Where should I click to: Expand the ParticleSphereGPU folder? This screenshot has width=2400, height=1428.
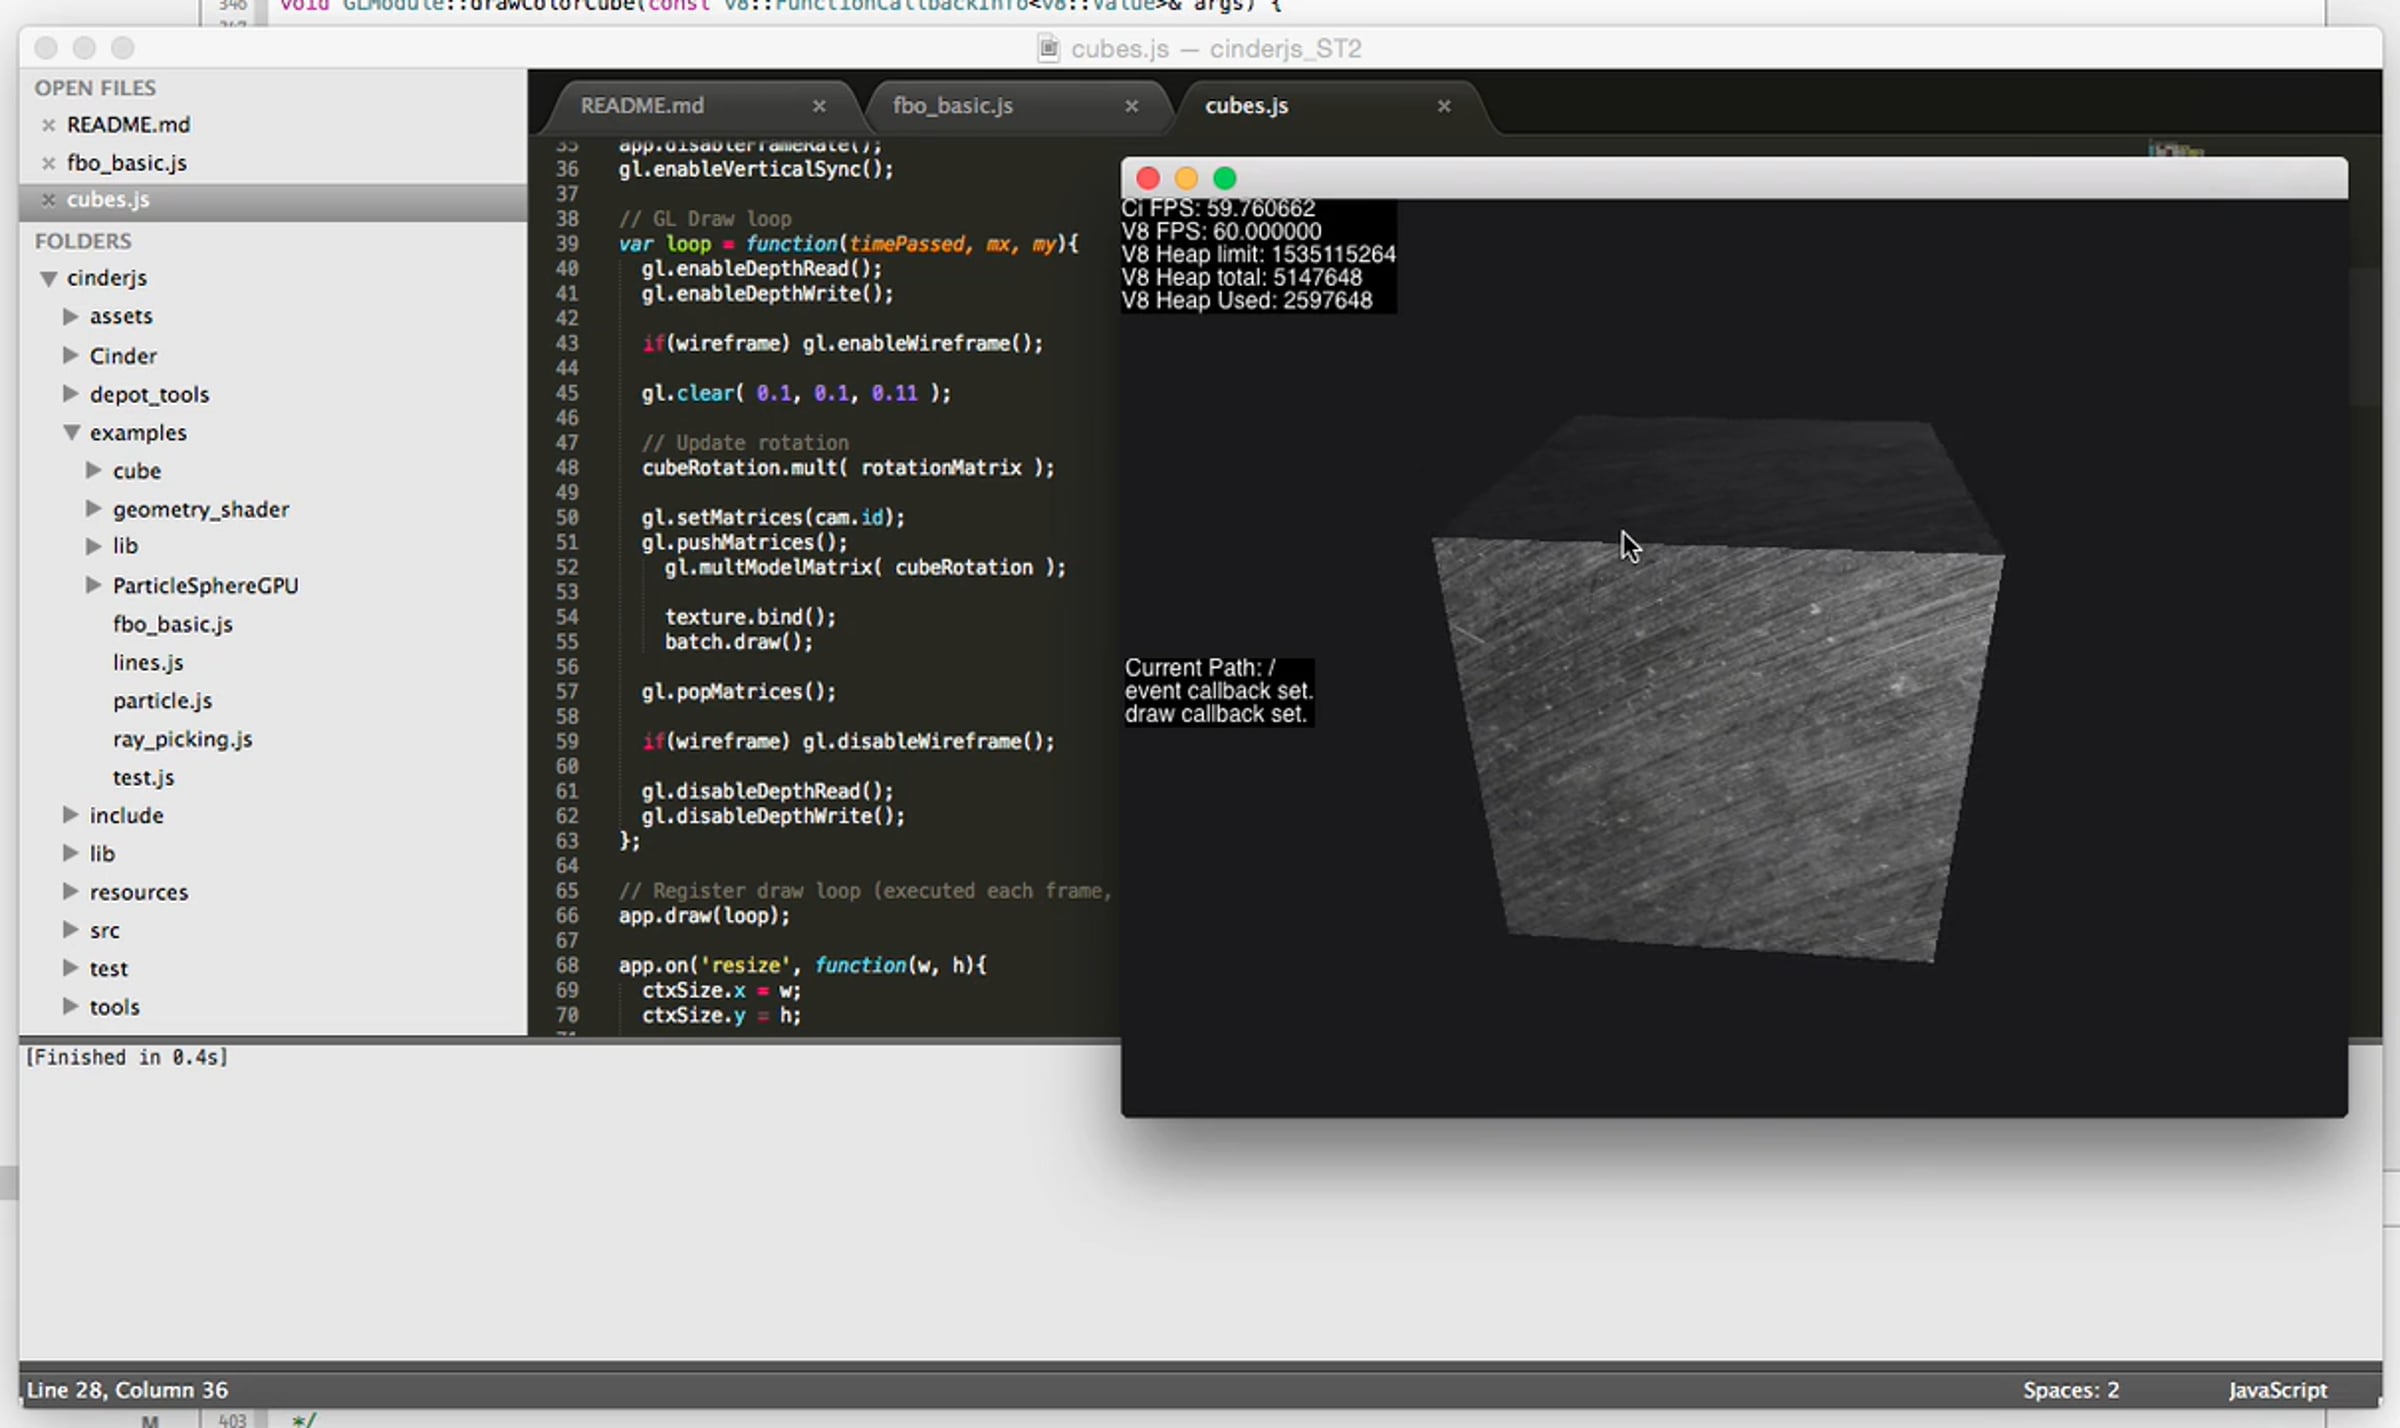tap(94, 585)
